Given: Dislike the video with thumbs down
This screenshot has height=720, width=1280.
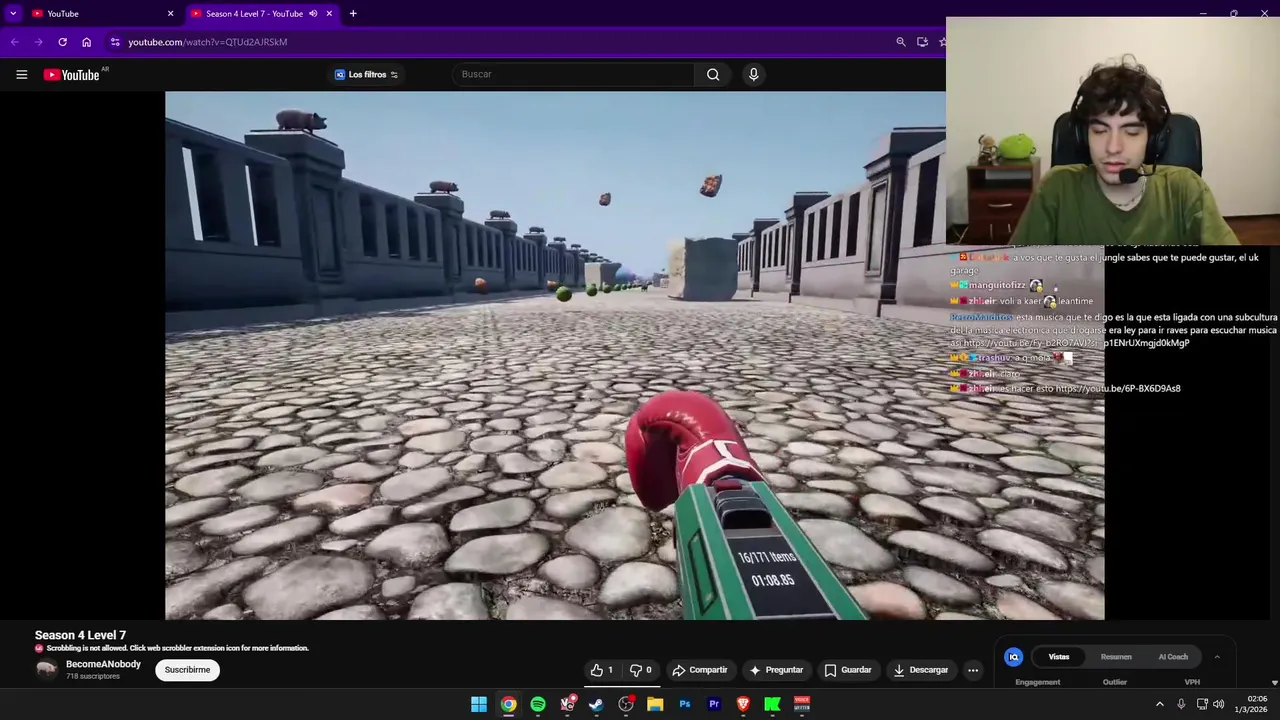Looking at the screenshot, I should [x=640, y=670].
